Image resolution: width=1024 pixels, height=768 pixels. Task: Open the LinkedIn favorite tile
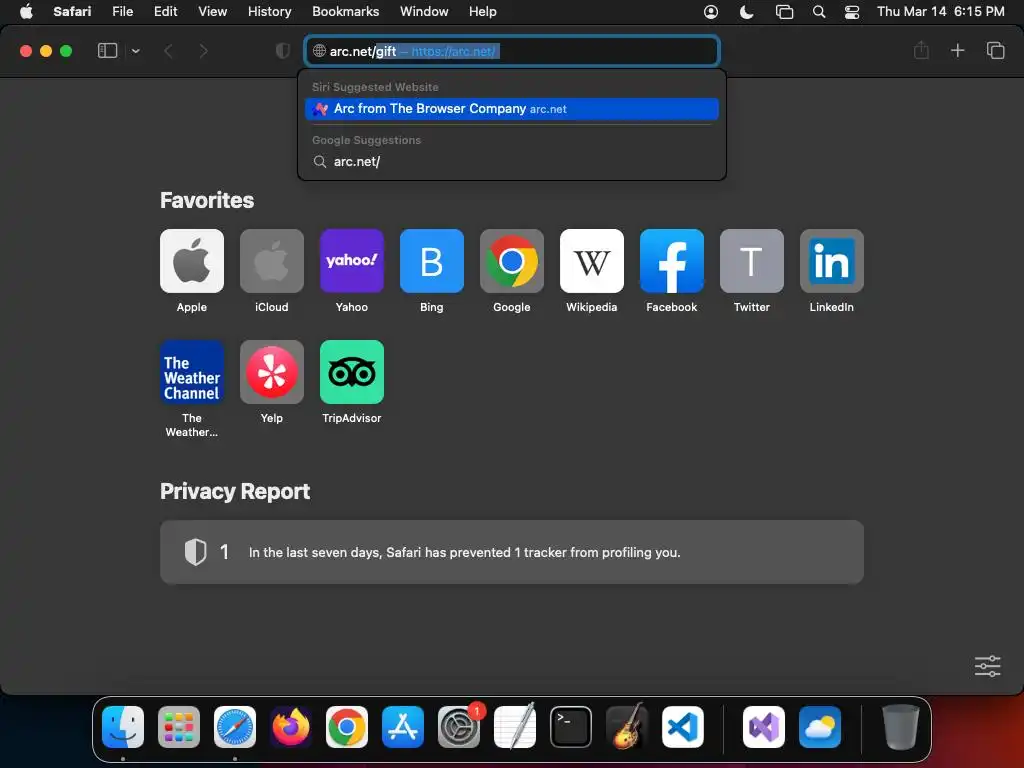tap(832, 261)
